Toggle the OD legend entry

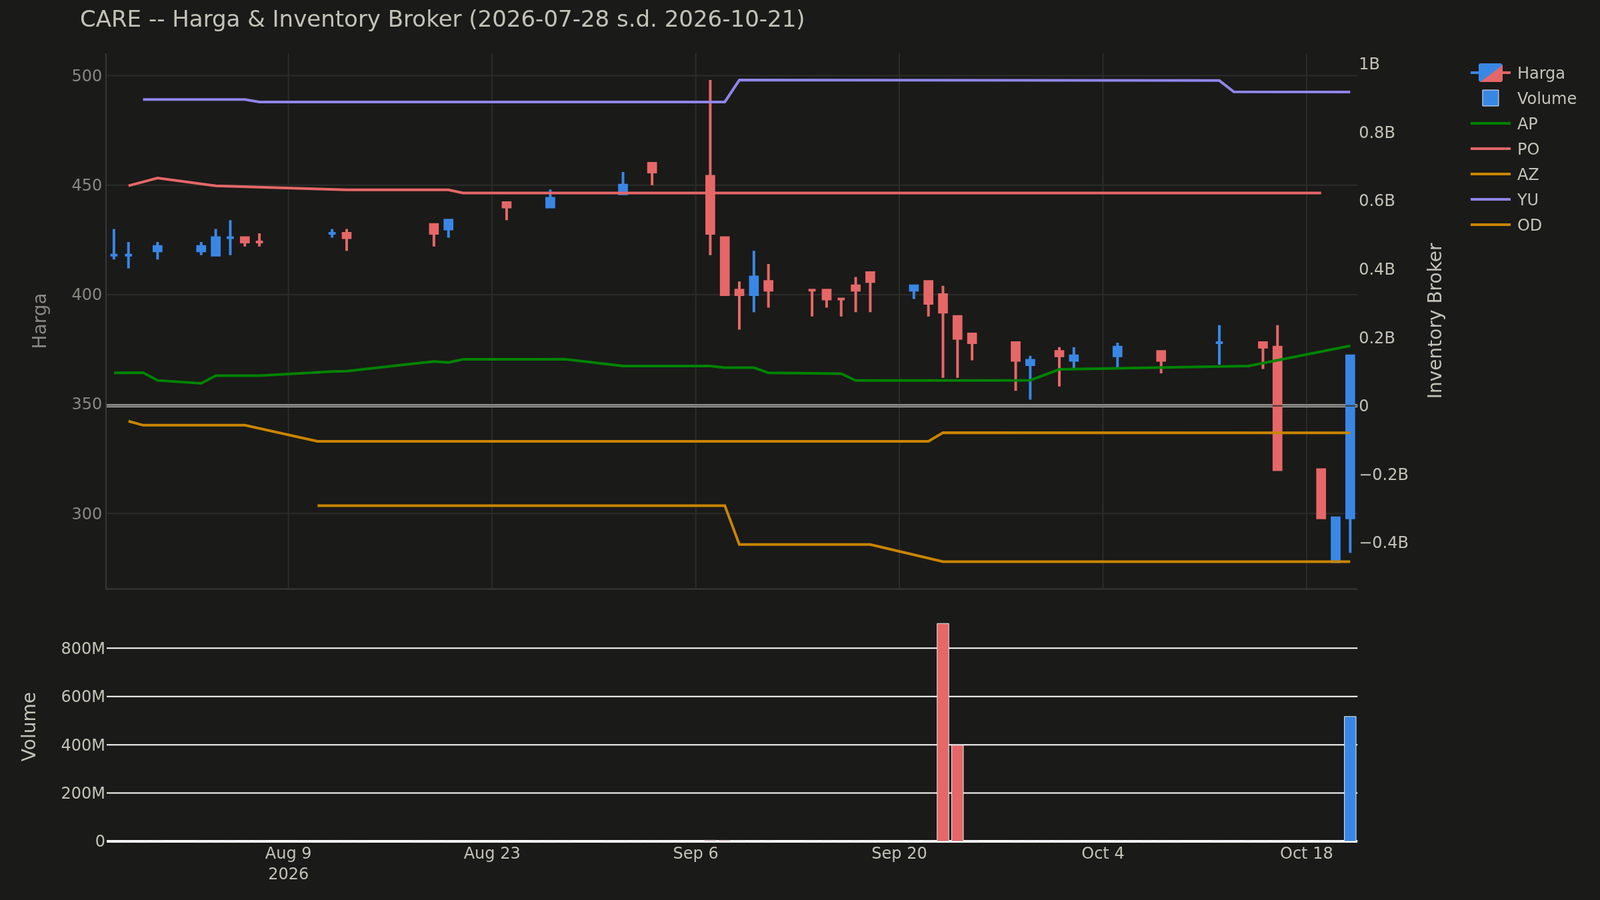pos(1506,225)
